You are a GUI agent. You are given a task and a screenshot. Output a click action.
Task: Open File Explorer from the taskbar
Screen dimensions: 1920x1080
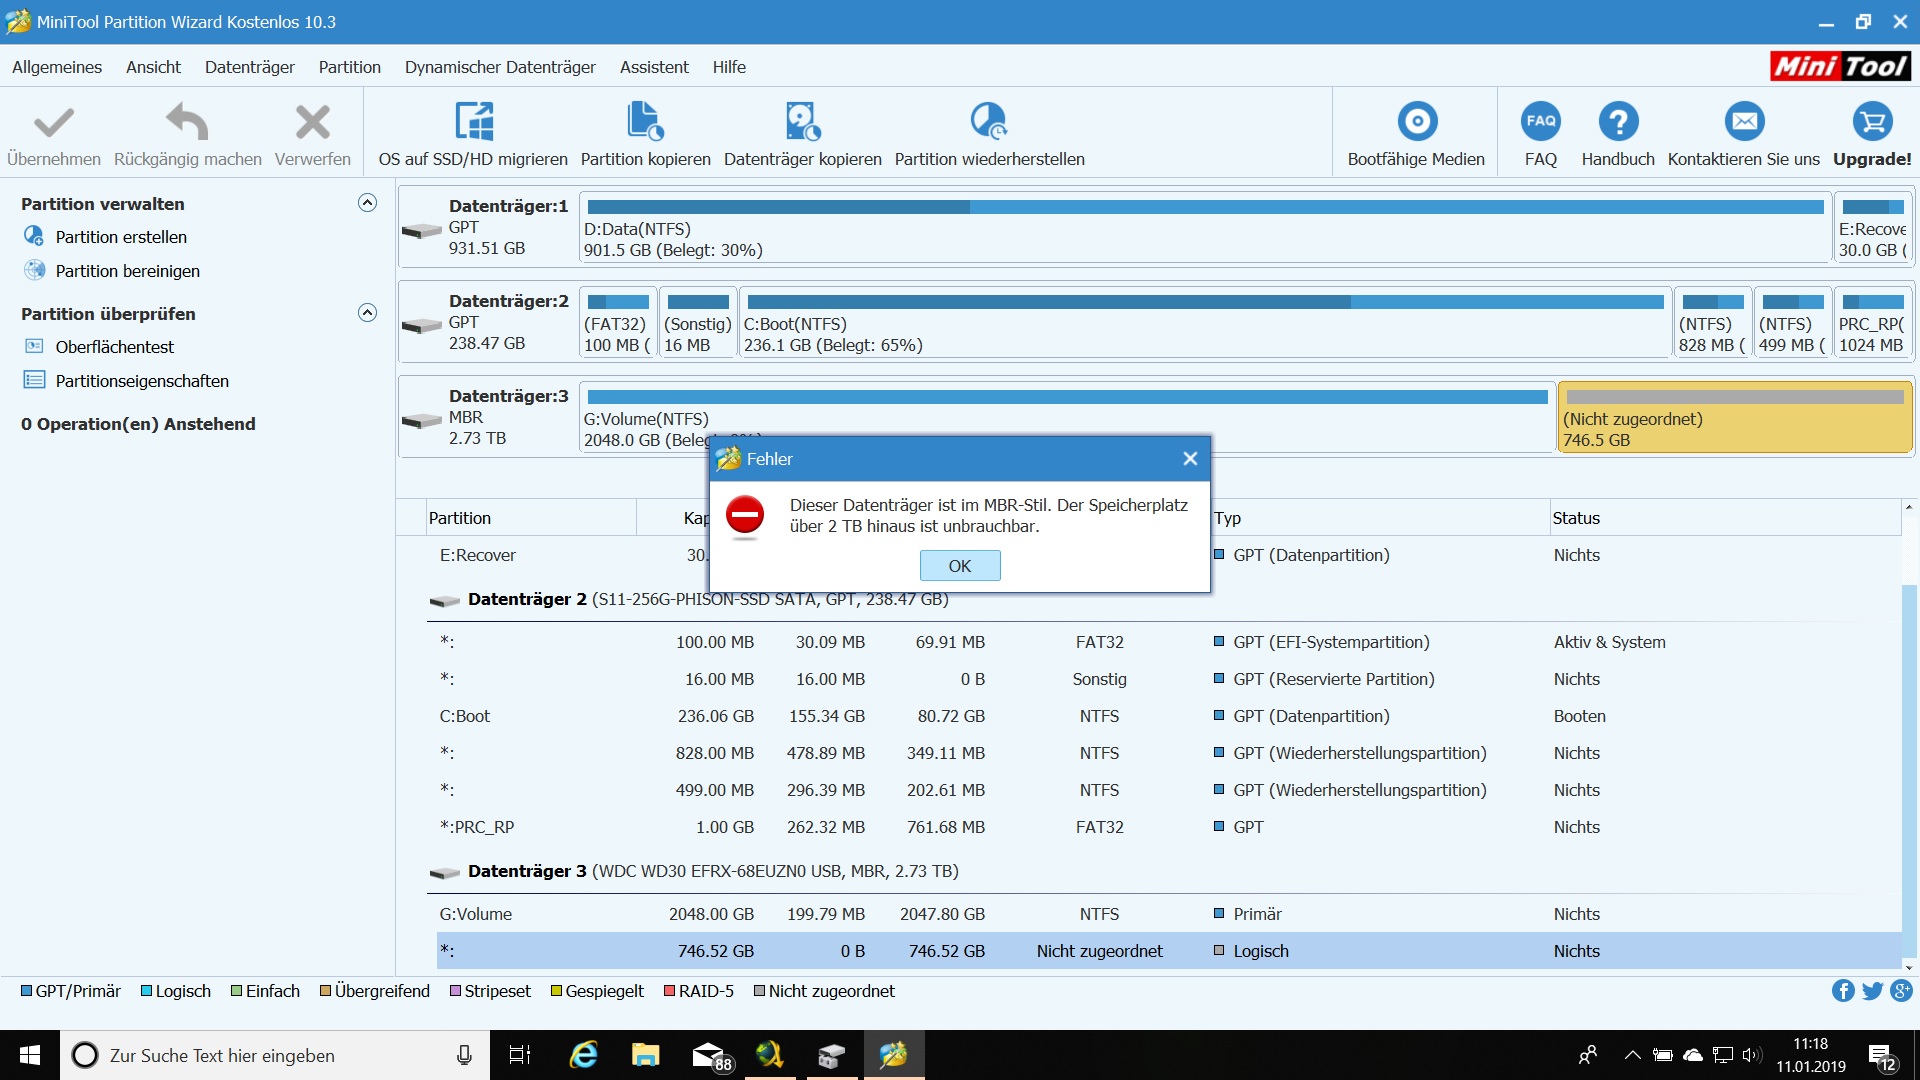click(x=645, y=1055)
